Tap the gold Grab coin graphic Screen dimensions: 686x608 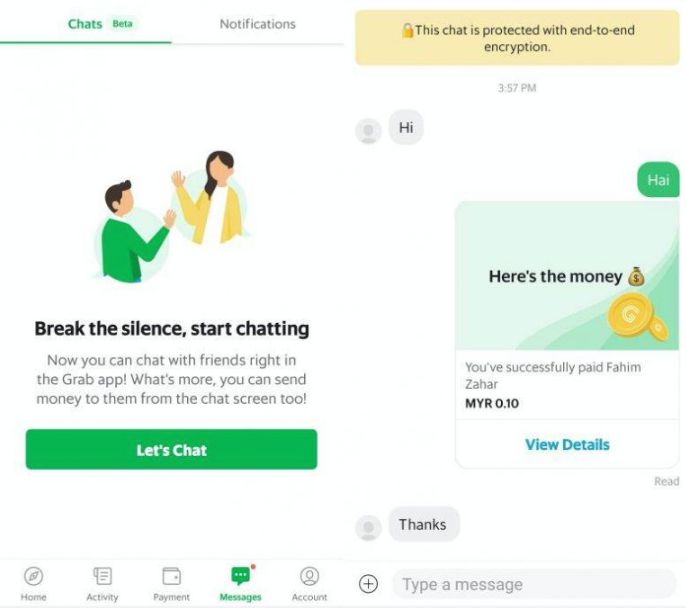tap(638, 317)
